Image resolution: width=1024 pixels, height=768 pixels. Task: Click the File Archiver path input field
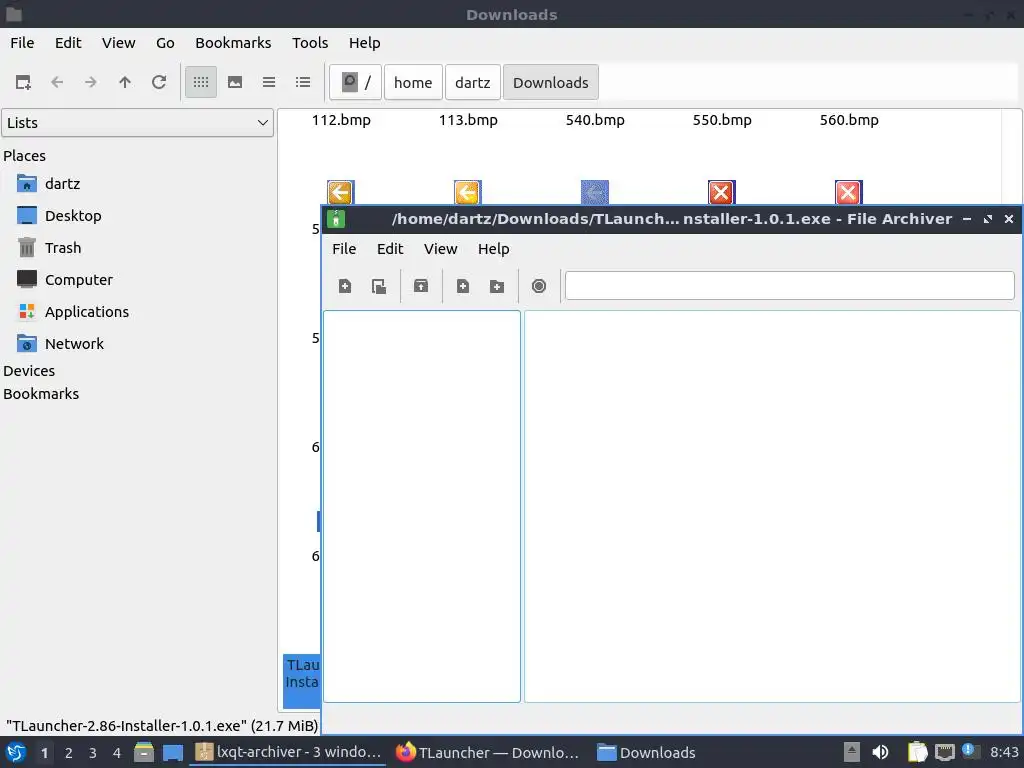[790, 285]
